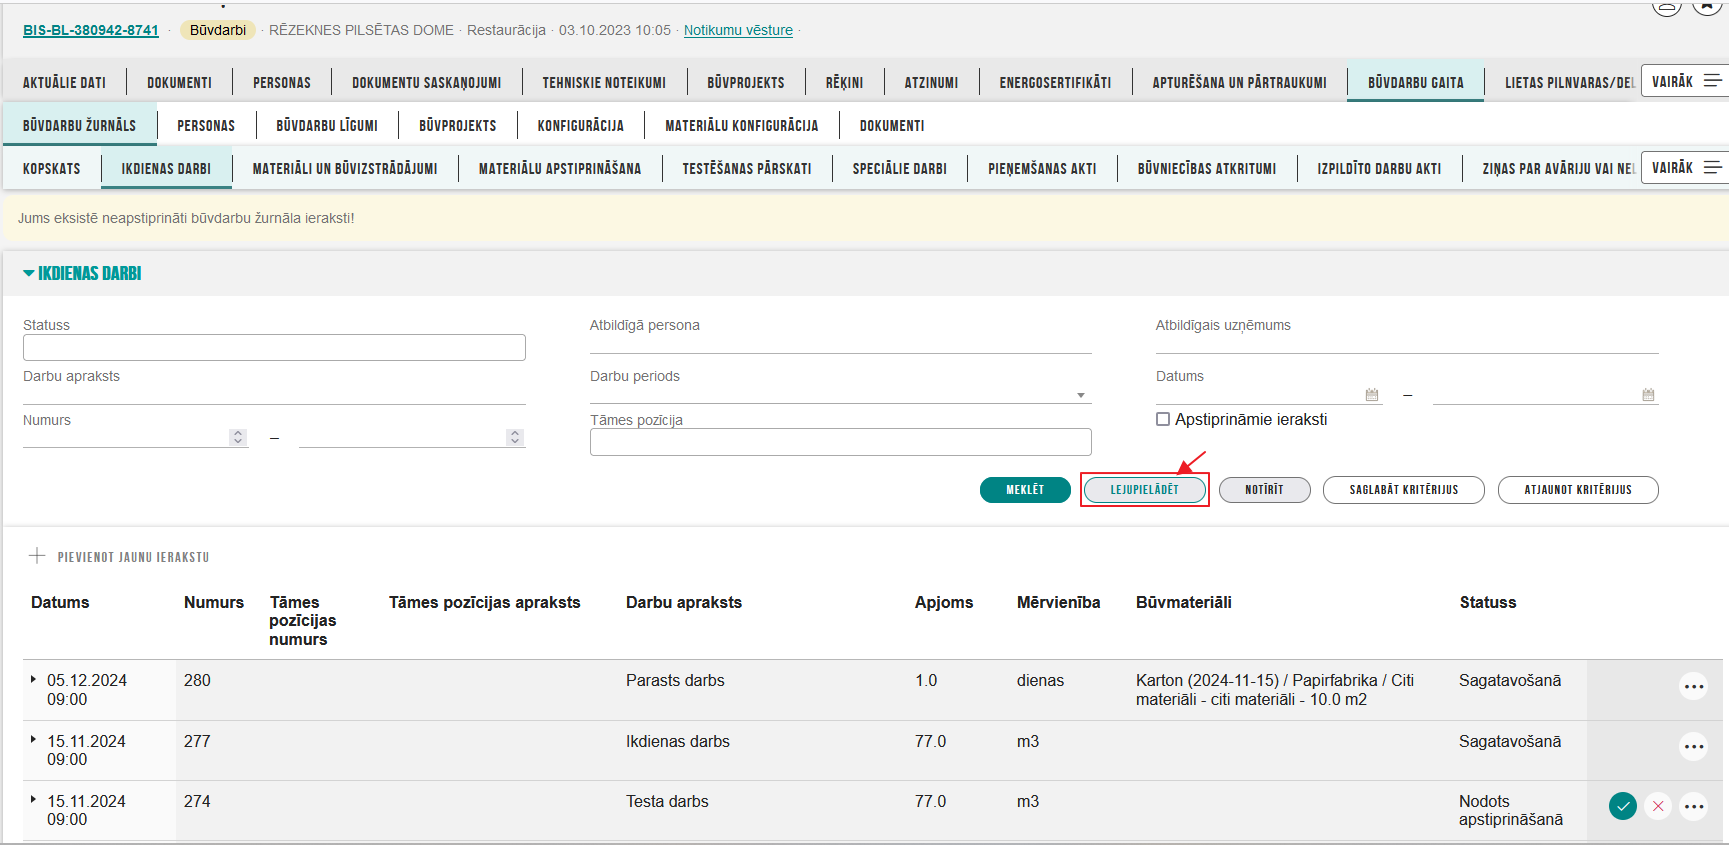
Task: Click the Lejupielādēt download button
Action: coord(1144,489)
